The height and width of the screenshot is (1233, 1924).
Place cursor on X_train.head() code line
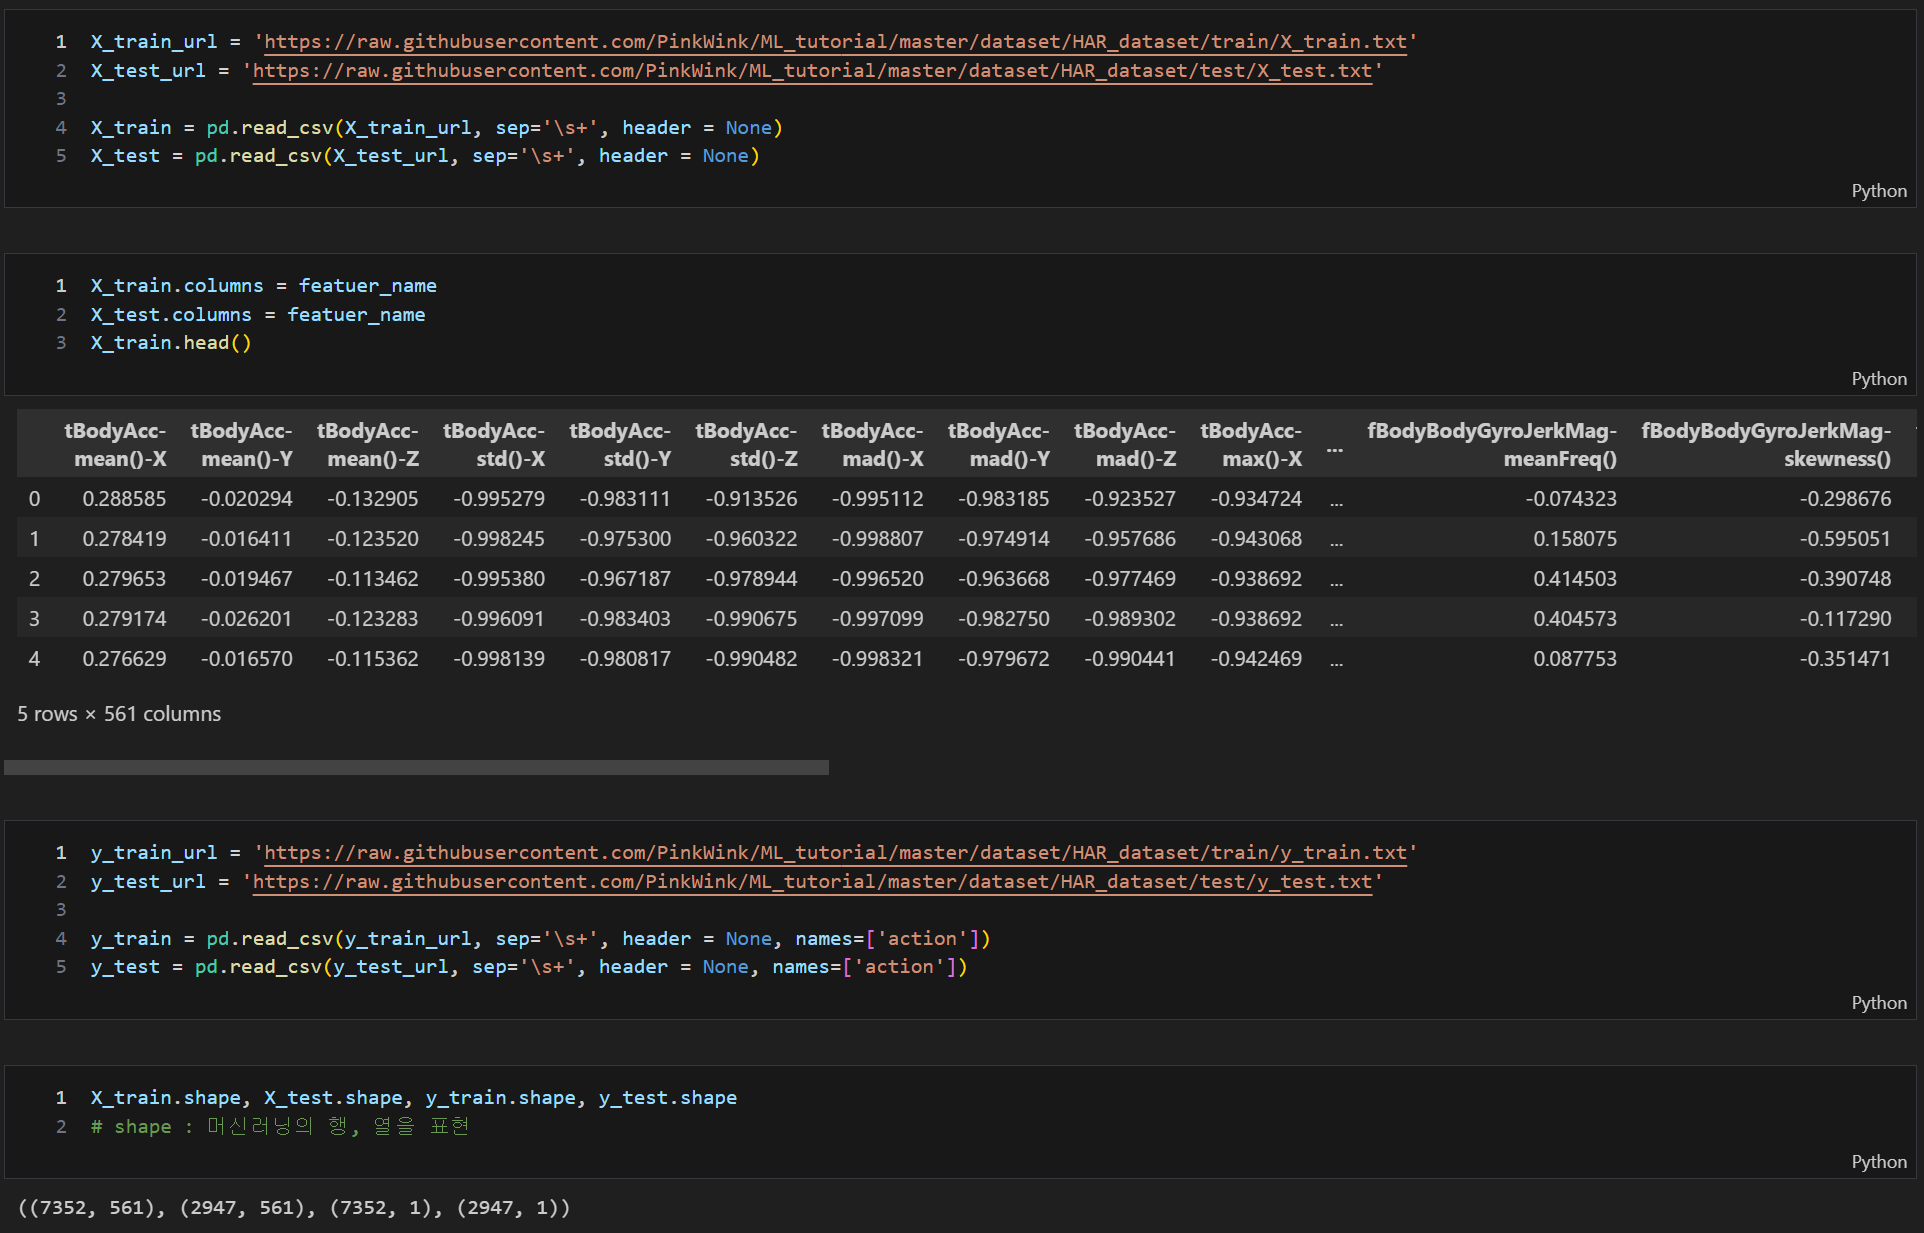[x=171, y=343]
